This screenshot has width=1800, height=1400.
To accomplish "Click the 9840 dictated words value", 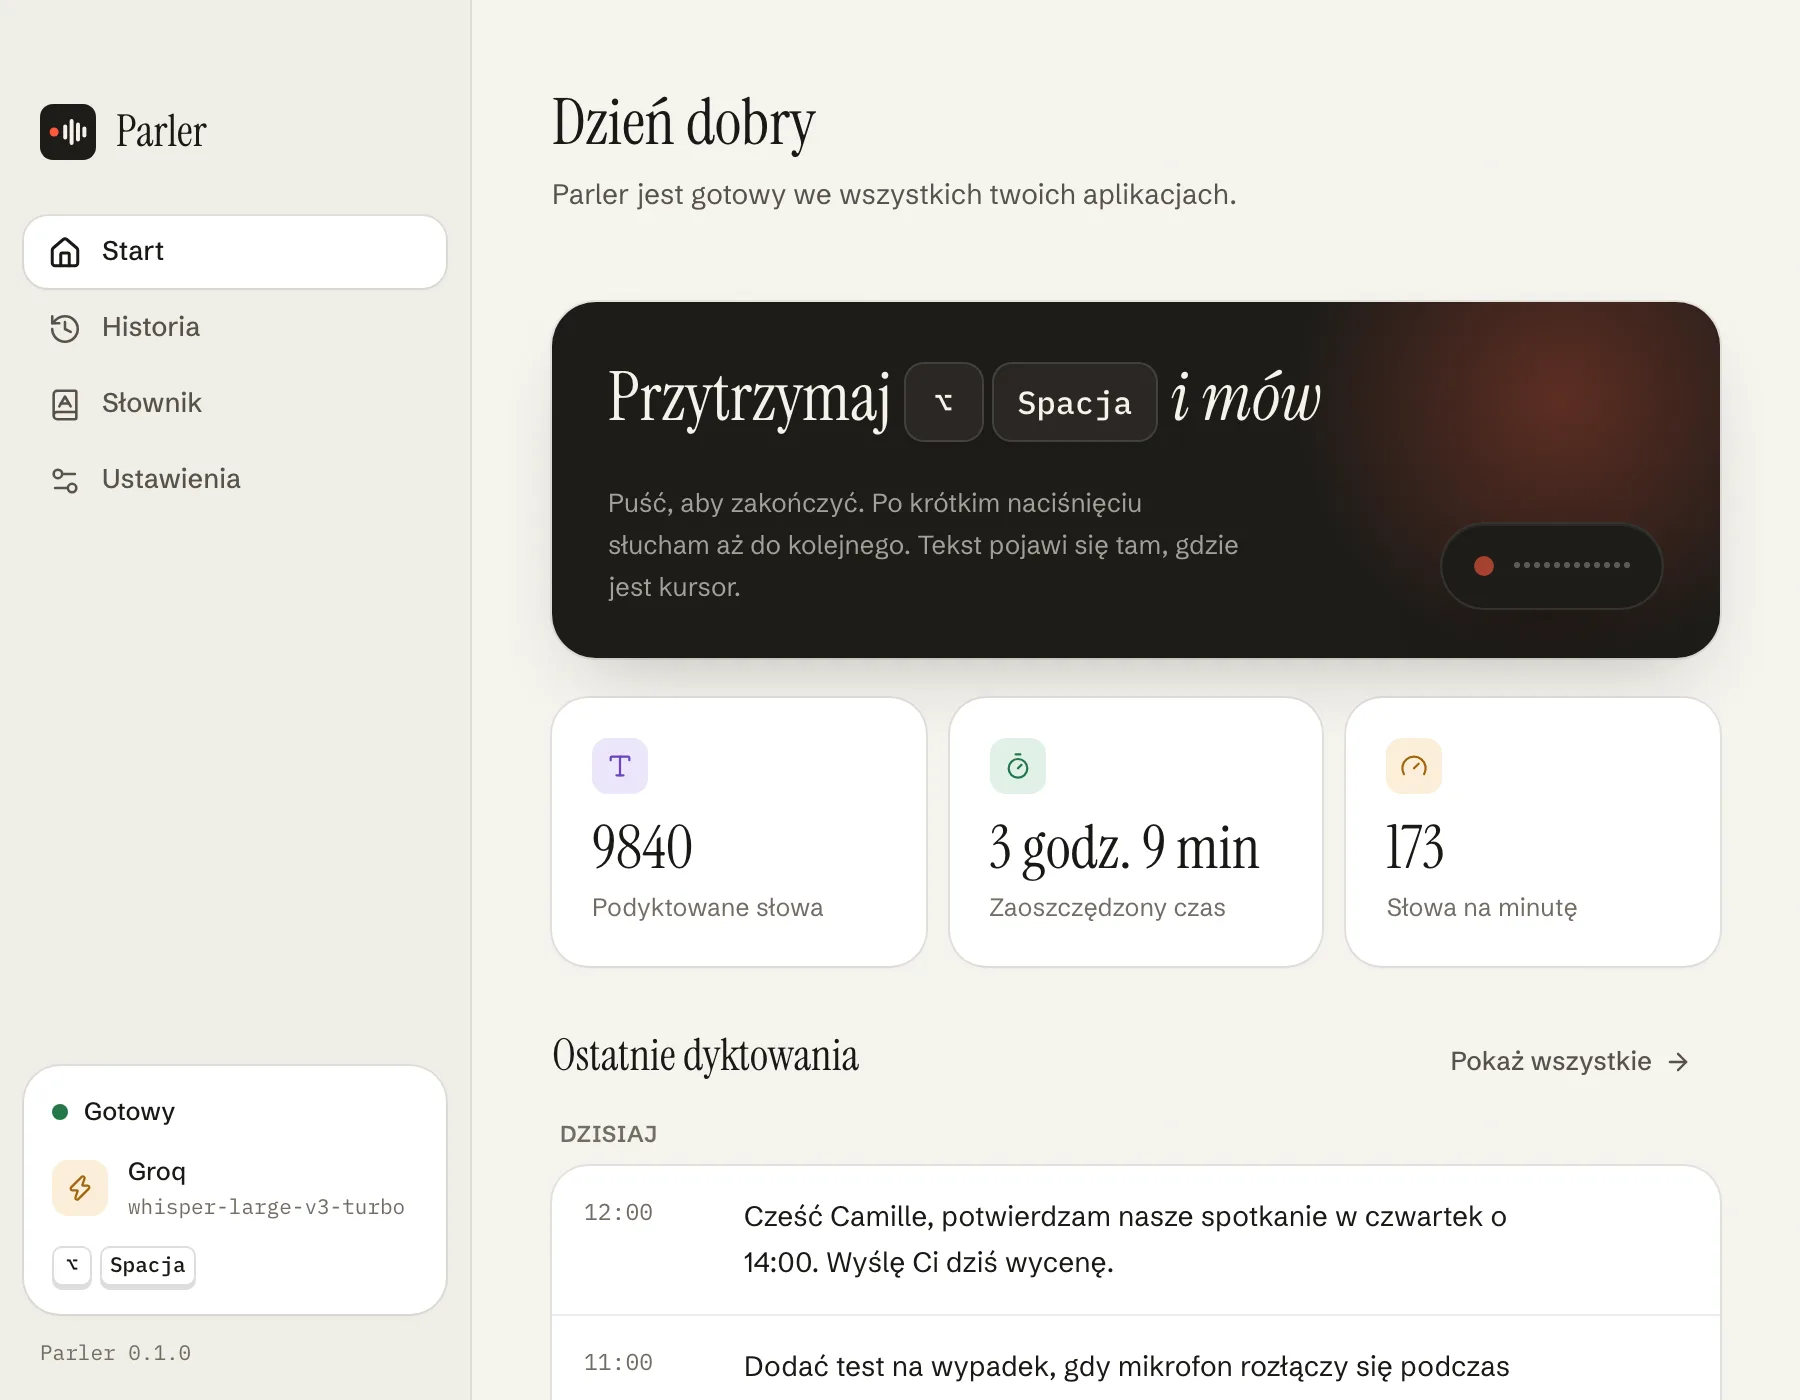I will click(x=642, y=848).
